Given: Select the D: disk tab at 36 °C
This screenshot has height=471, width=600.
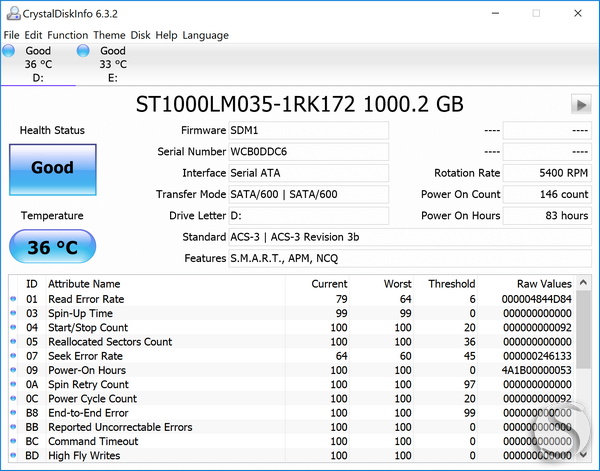Looking at the screenshot, I should tap(38, 64).
